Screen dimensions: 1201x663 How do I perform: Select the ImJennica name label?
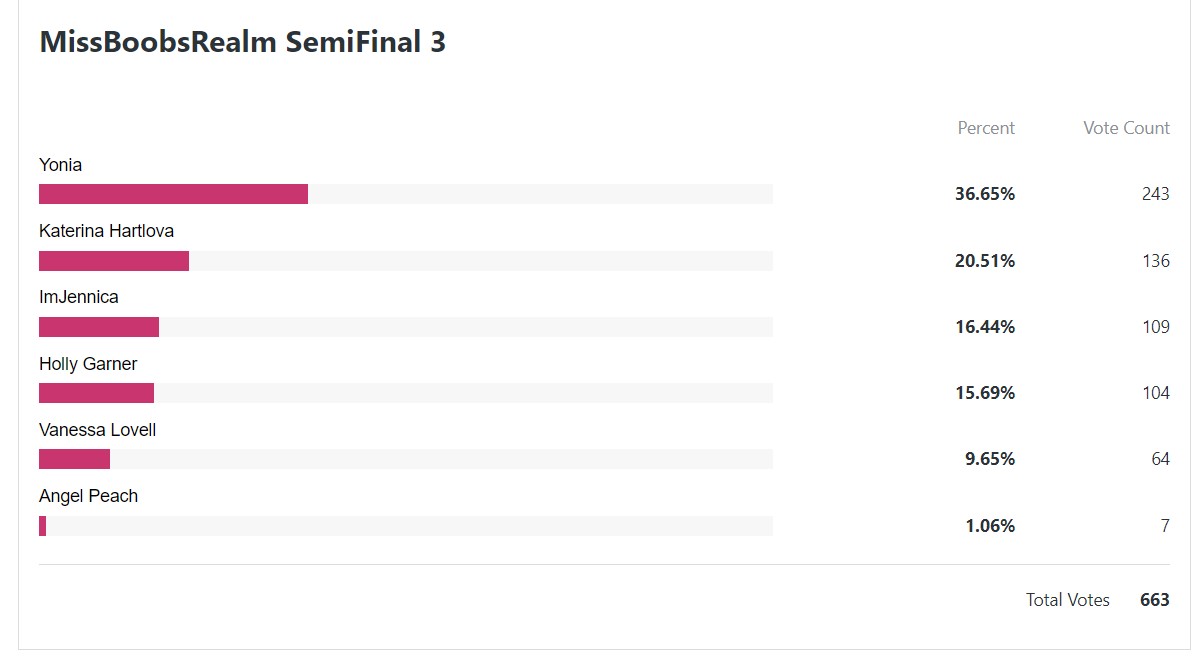coord(78,297)
